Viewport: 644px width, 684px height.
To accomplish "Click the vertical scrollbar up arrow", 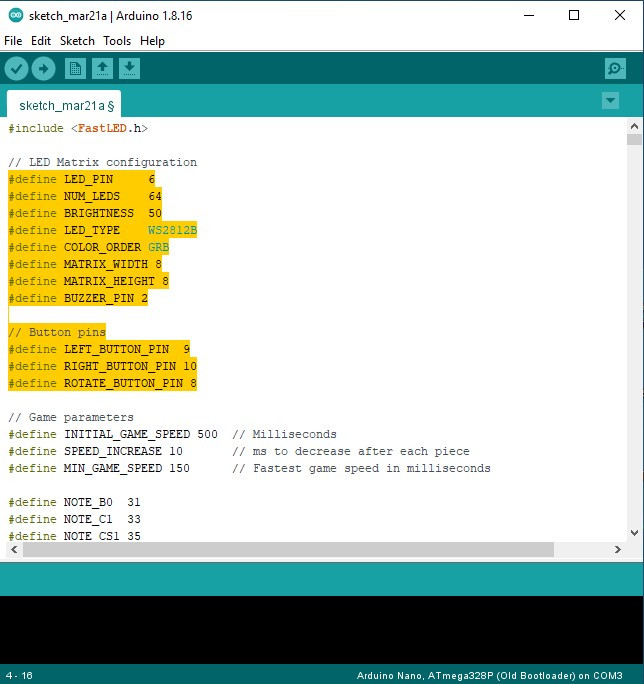I will (x=634, y=126).
